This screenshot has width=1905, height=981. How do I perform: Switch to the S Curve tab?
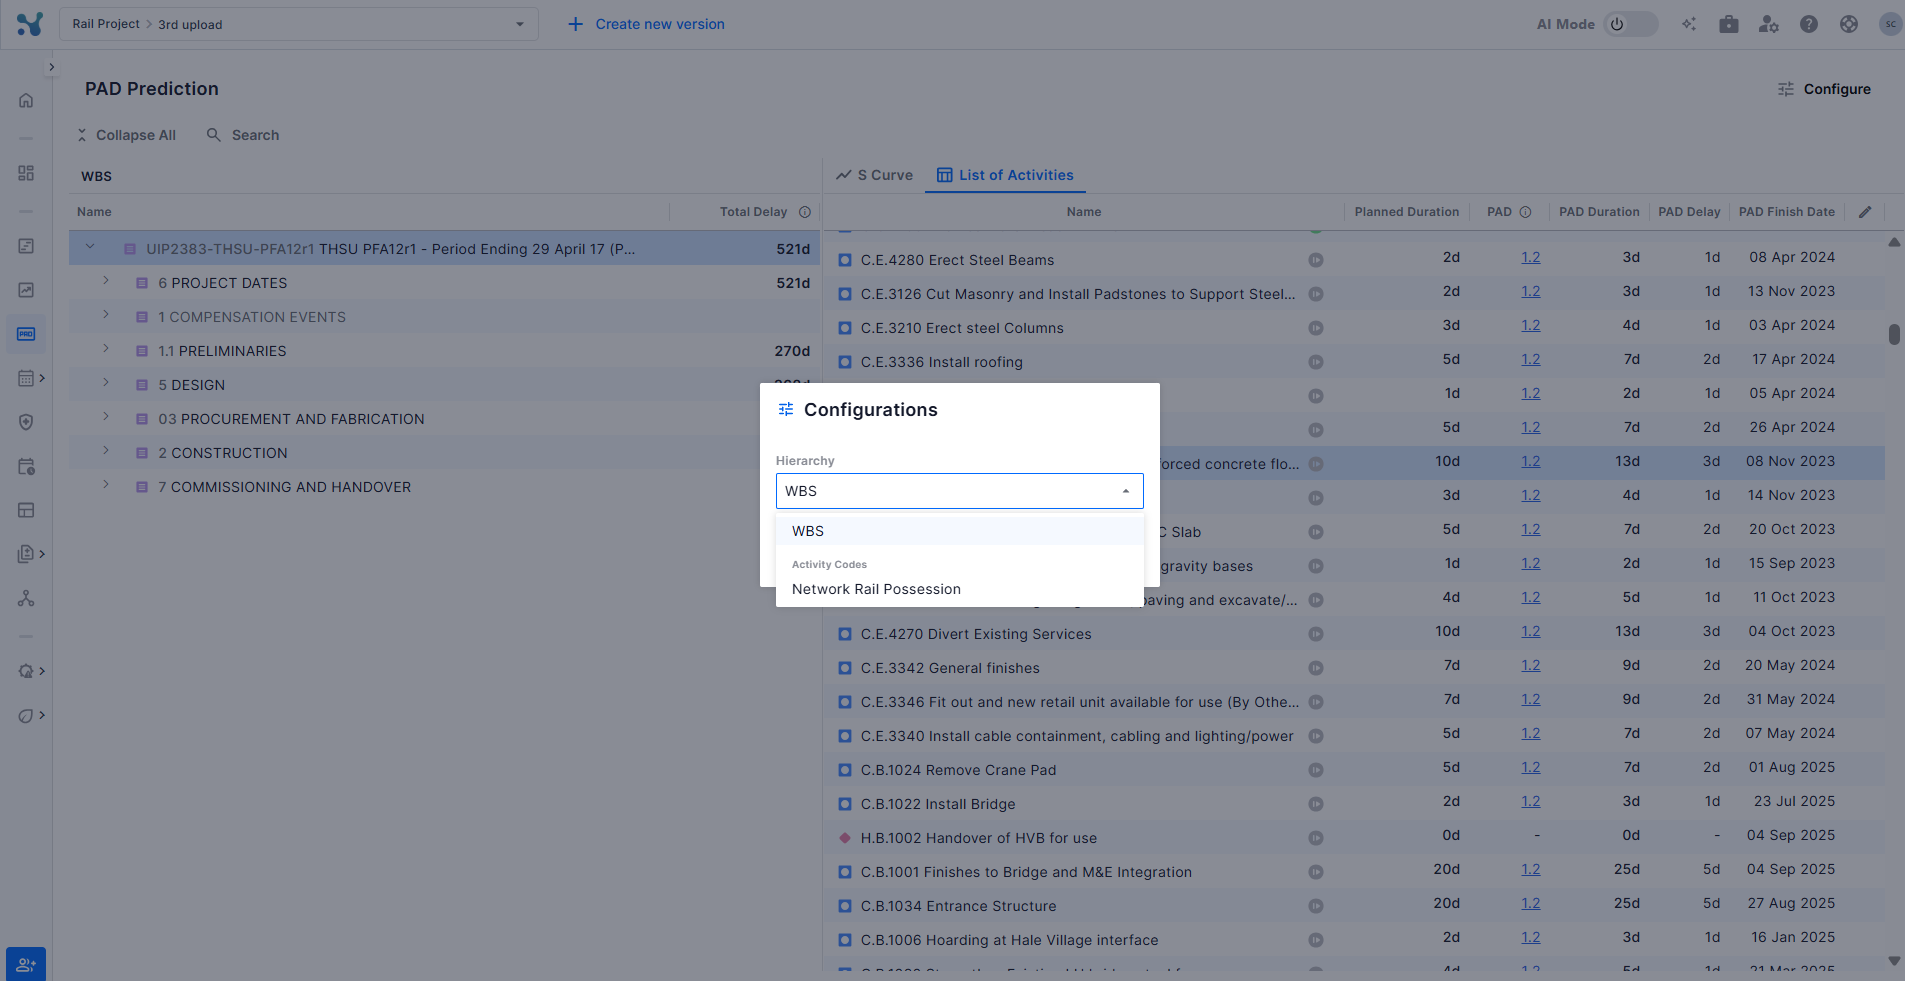pos(875,175)
